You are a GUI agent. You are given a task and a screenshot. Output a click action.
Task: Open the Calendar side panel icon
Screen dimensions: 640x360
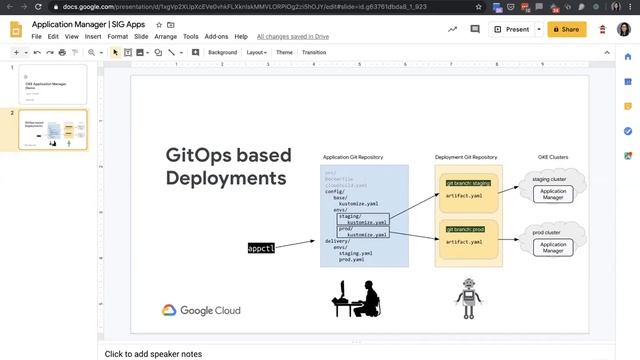point(628,82)
